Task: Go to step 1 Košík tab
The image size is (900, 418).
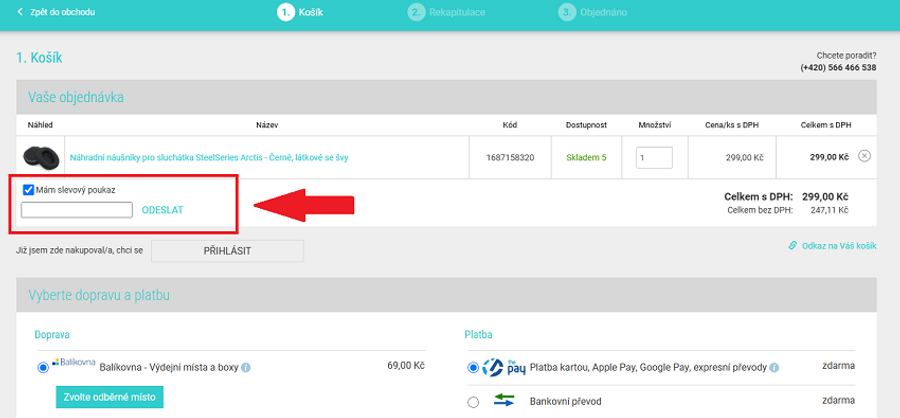Action: coord(303,12)
